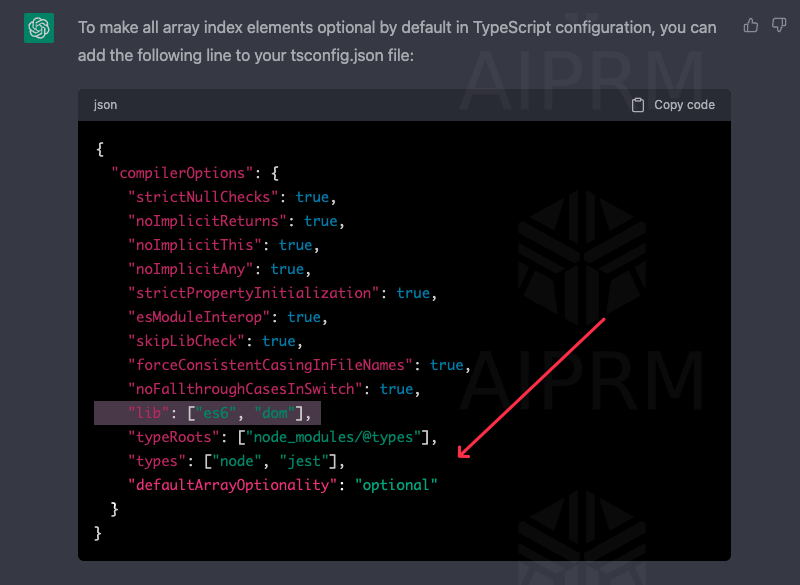Click the "noImplicitReturns" key
The image size is (800, 585).
point(207,221)
